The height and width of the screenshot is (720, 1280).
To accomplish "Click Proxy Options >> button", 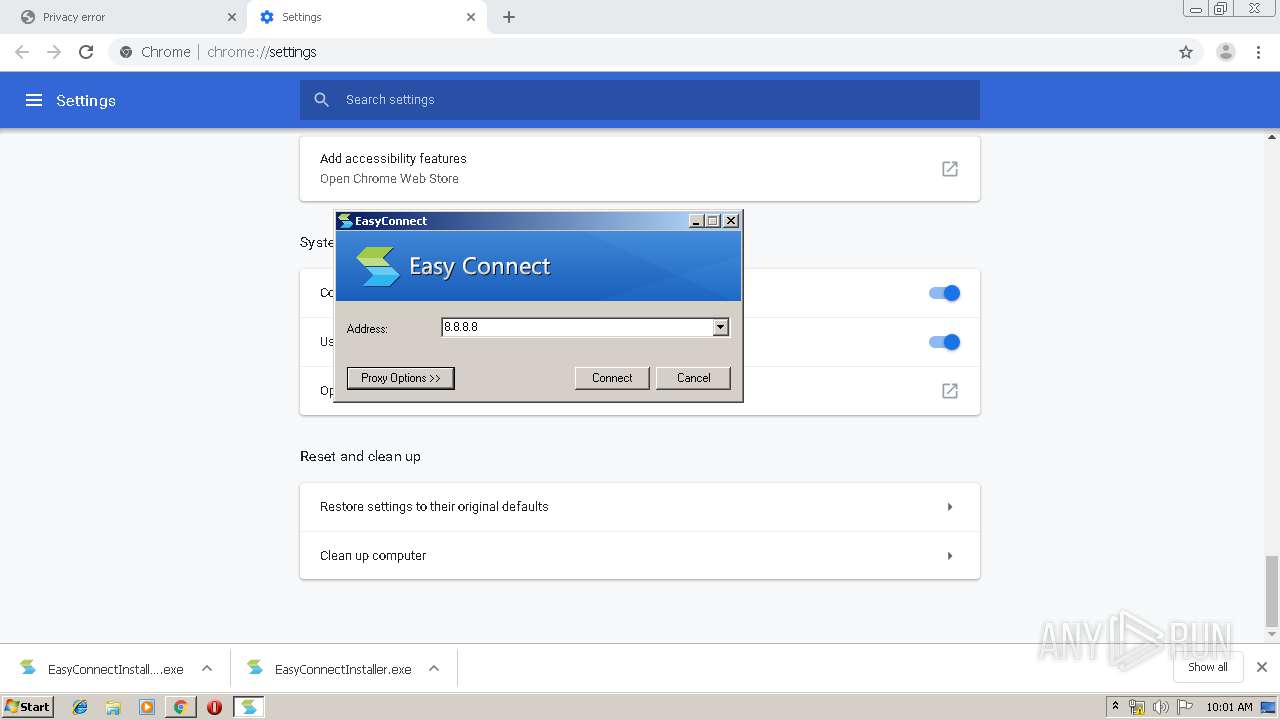I will [400, 378].
